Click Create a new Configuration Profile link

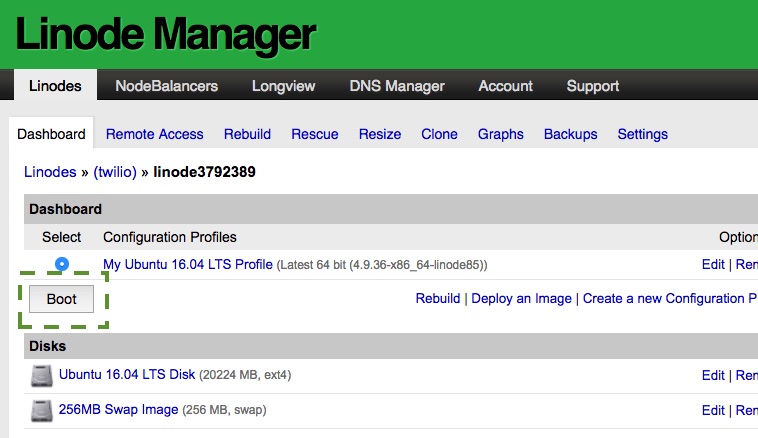coord(670,299)
